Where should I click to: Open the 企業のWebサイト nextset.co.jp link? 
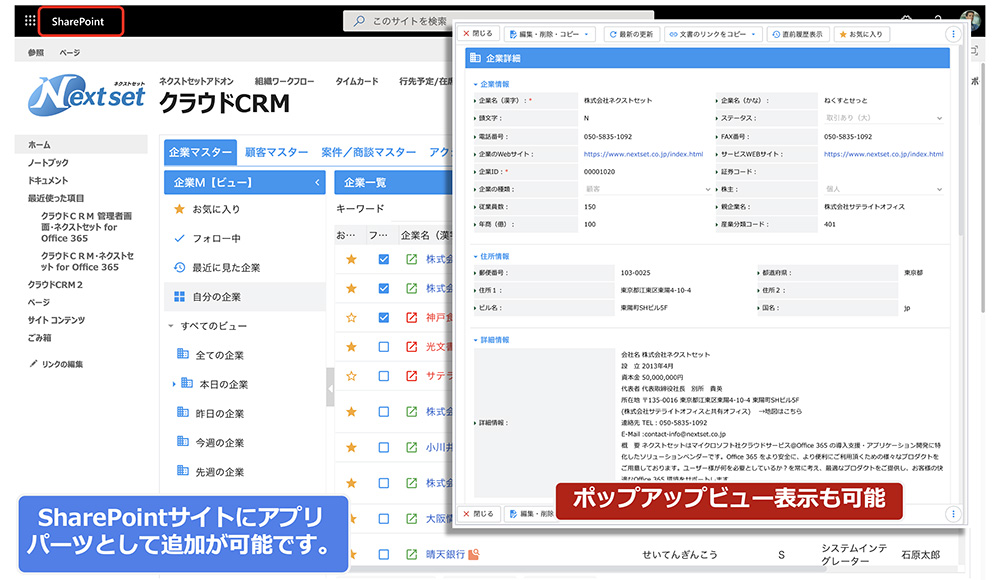click(x=643, y=154)
